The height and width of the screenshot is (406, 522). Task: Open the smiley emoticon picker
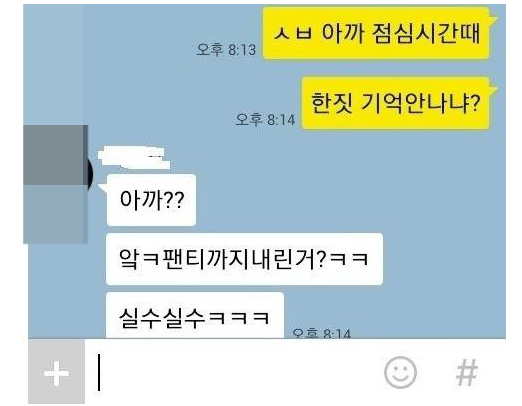400,372
